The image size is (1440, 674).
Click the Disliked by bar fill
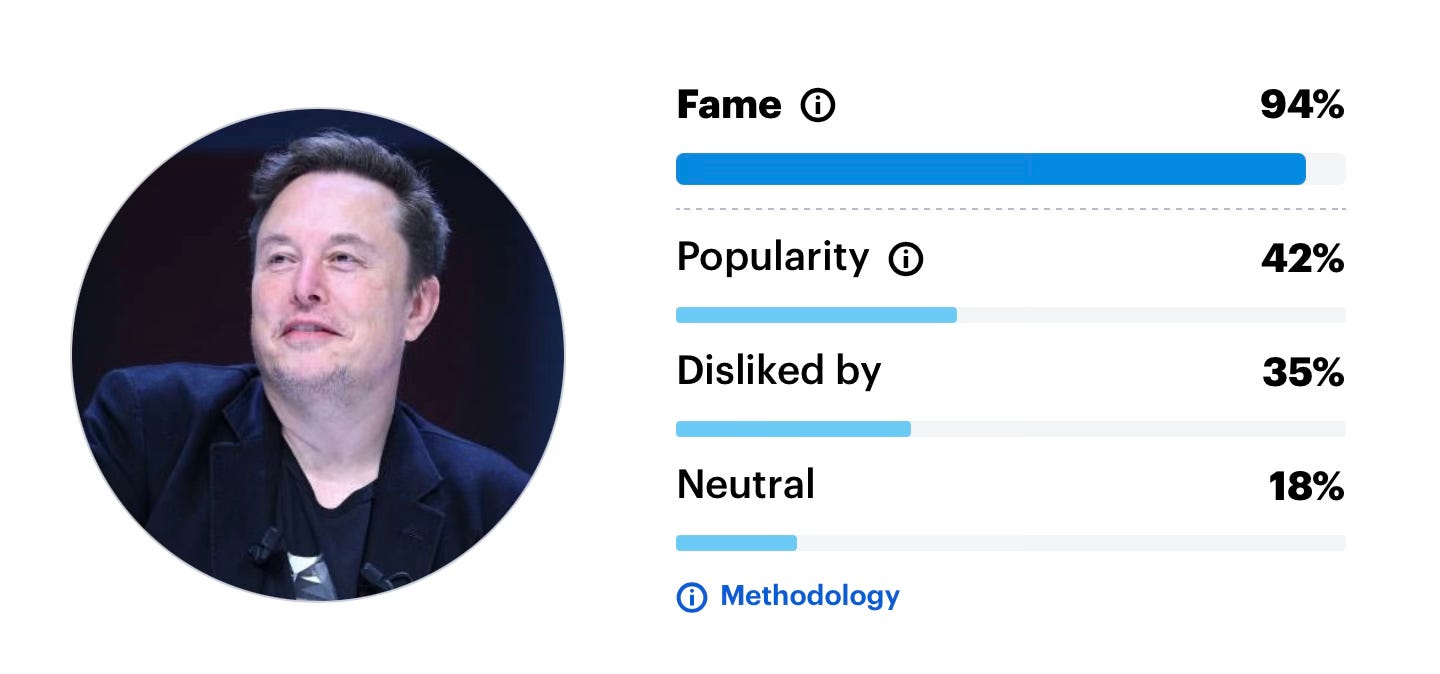click(x=793, y=429)
